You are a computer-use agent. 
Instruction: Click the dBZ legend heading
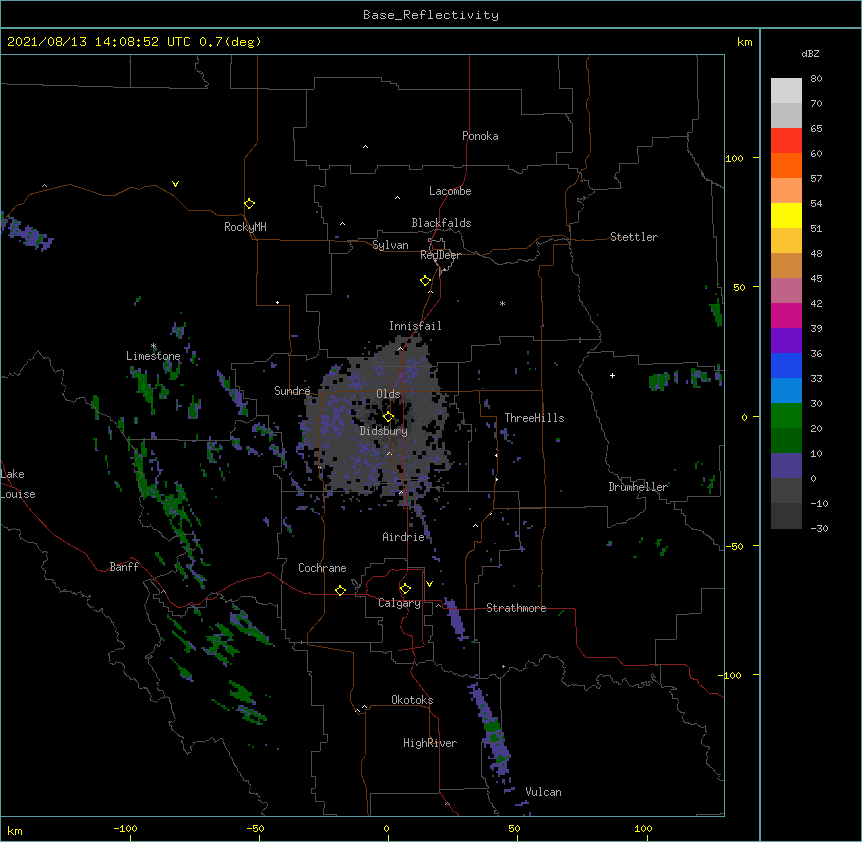pyautogui.click(x=810, y=54)
